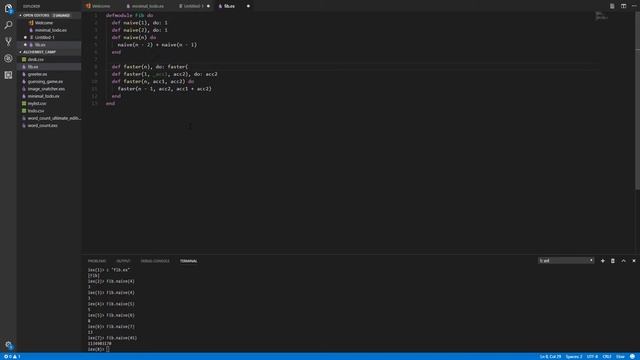Create a new terminal with plus icon
This screenshot has height=360, width=640.
(x=602, y=261)
